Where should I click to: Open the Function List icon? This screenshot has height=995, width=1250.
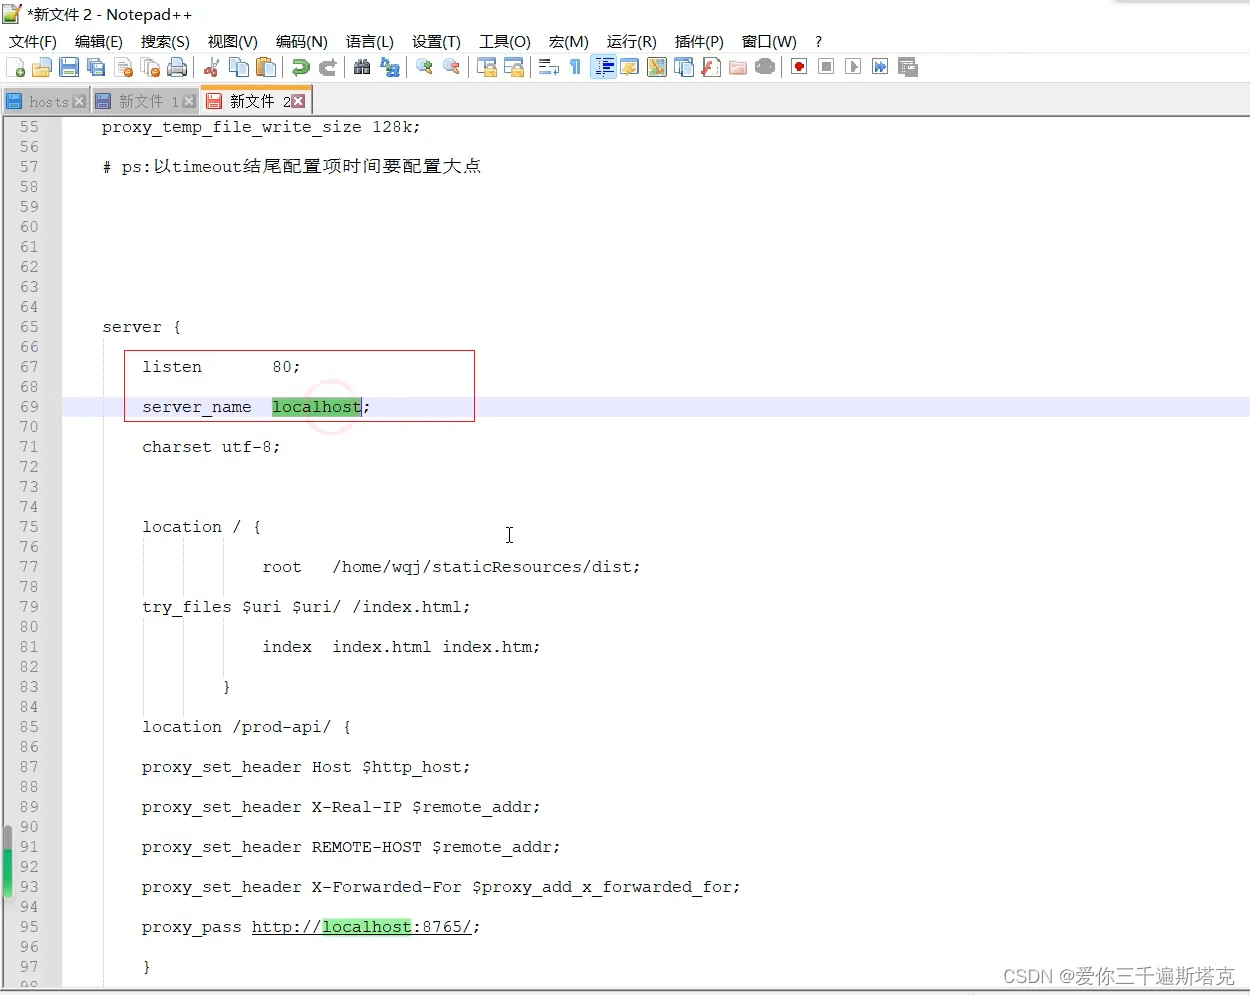pyautogui.click(x=711, y=67)
